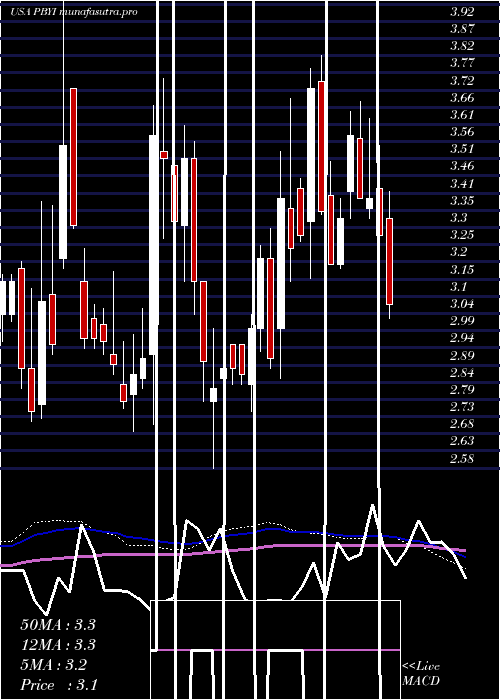This screenshot has height=700, width=500.
Task: Pick the 3.66 price axis value
Action: coord(462,97)
